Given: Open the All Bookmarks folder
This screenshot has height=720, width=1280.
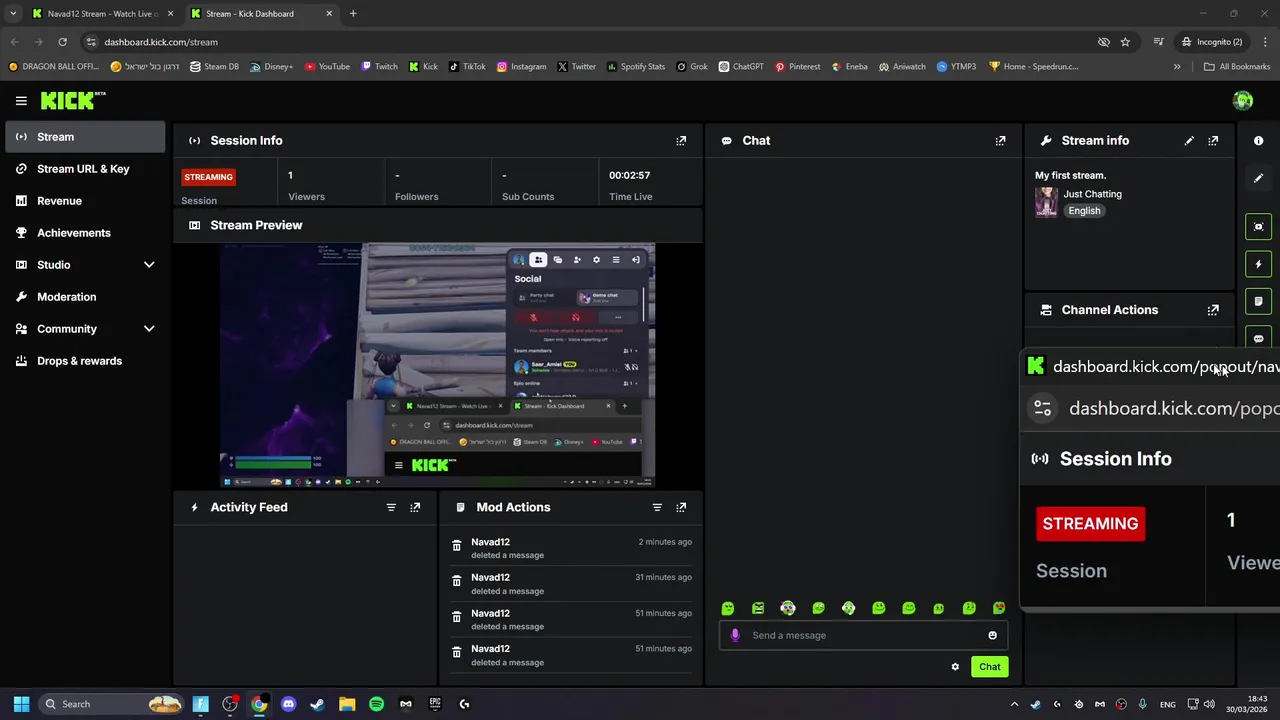Looking at the screenshot, I should pos(1237,67).
